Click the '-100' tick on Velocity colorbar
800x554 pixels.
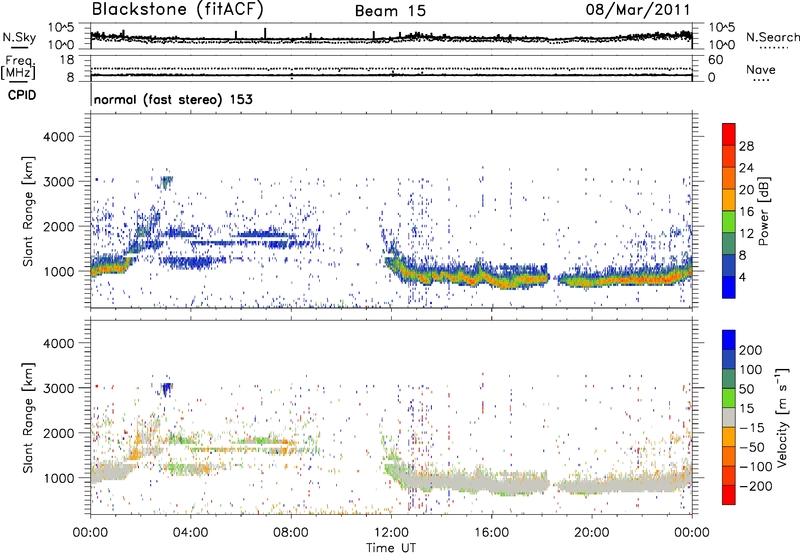756,467
